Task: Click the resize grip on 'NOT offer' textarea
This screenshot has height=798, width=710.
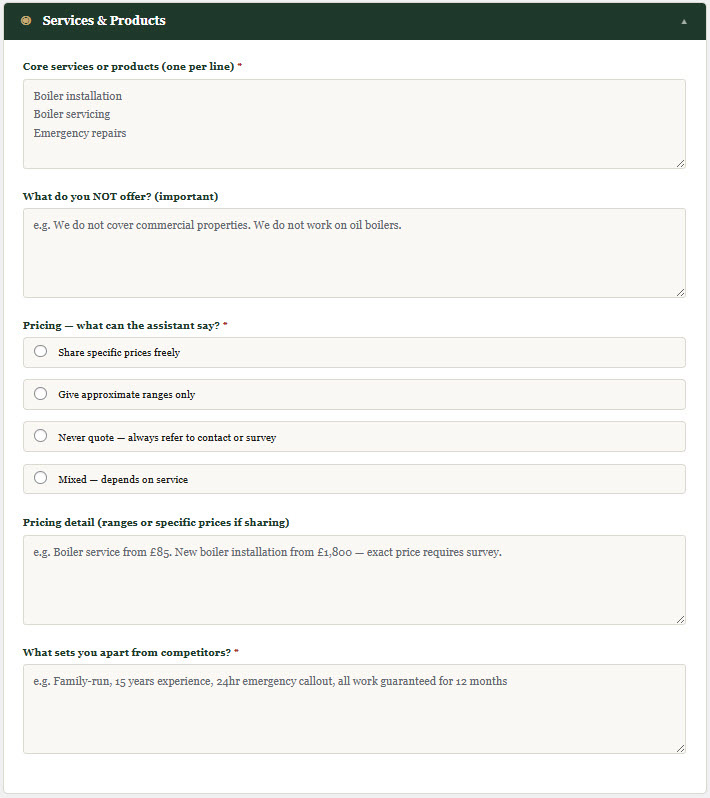Action: 680,291
